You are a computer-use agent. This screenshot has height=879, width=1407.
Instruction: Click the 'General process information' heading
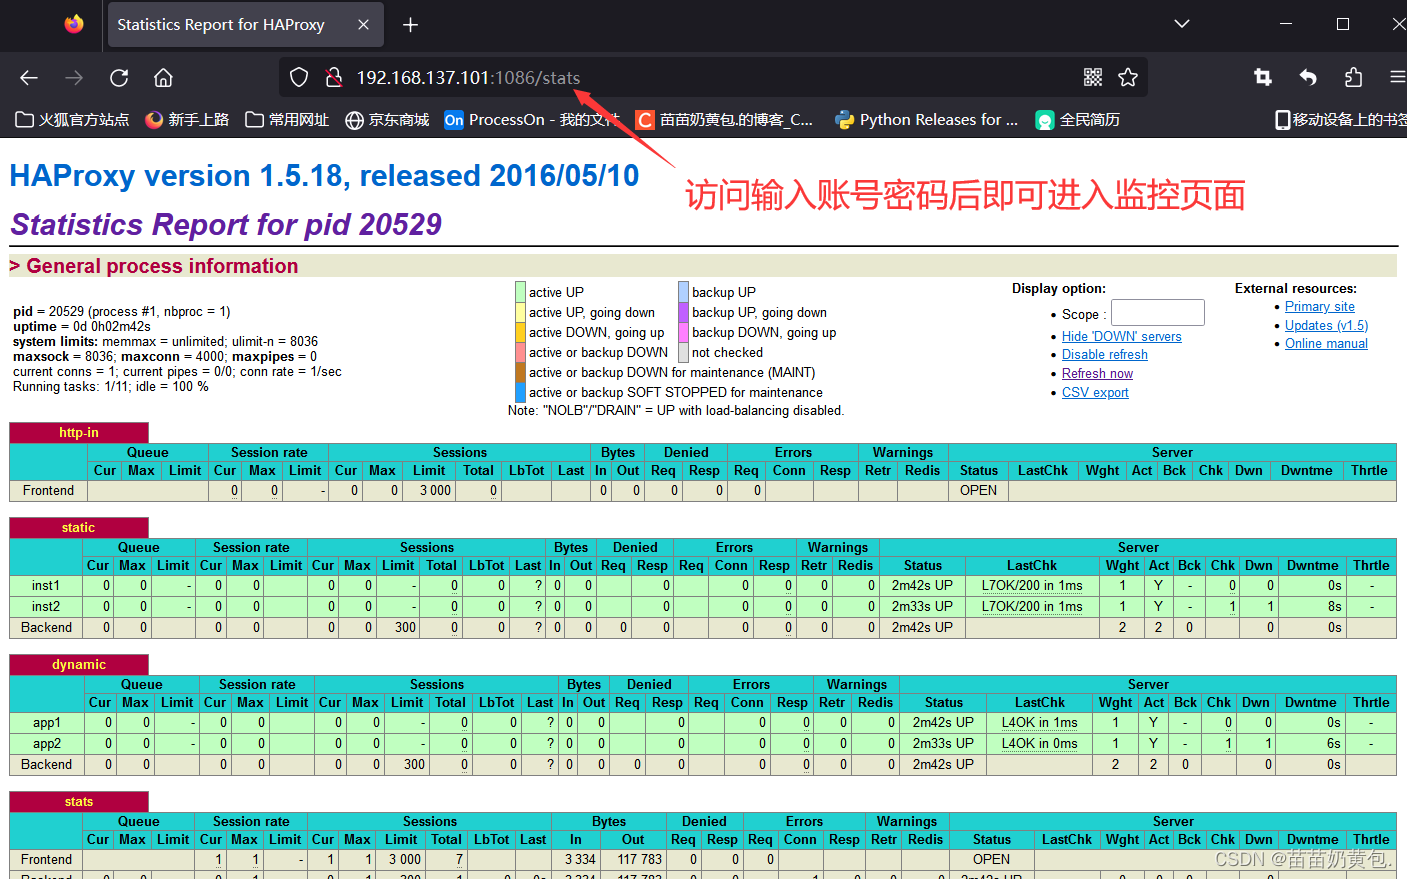162,266
